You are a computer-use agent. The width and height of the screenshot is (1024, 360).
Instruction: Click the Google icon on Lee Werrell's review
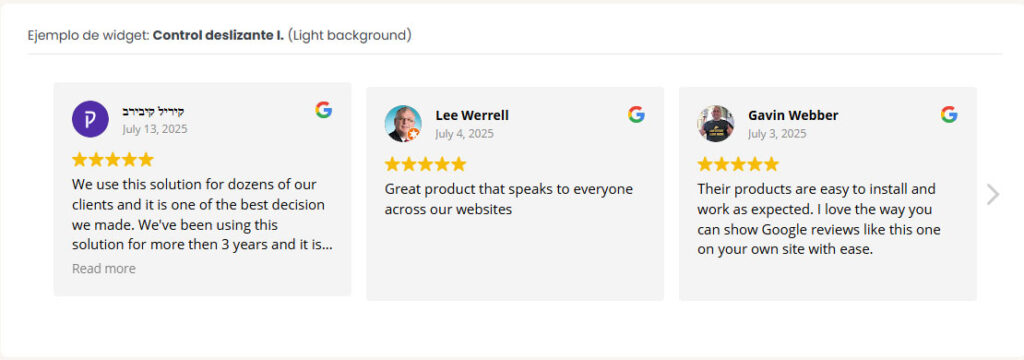pos(636,114)
